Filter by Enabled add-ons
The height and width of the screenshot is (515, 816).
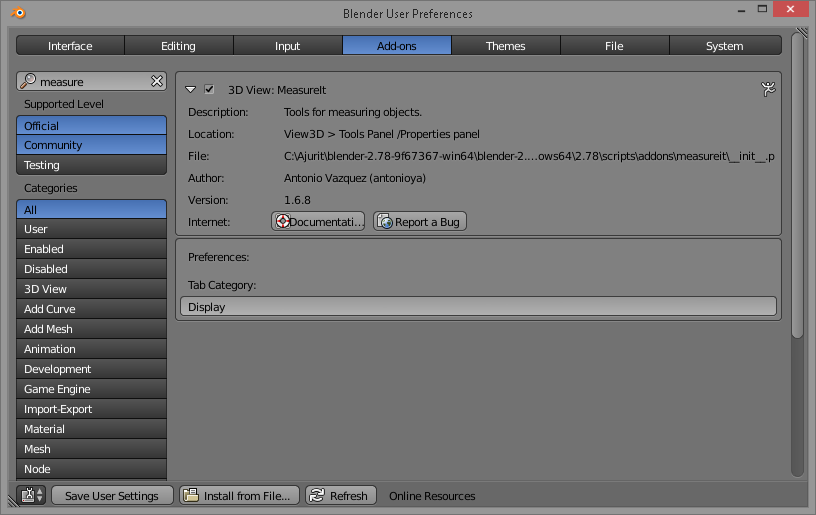click(x=92, y=249)
